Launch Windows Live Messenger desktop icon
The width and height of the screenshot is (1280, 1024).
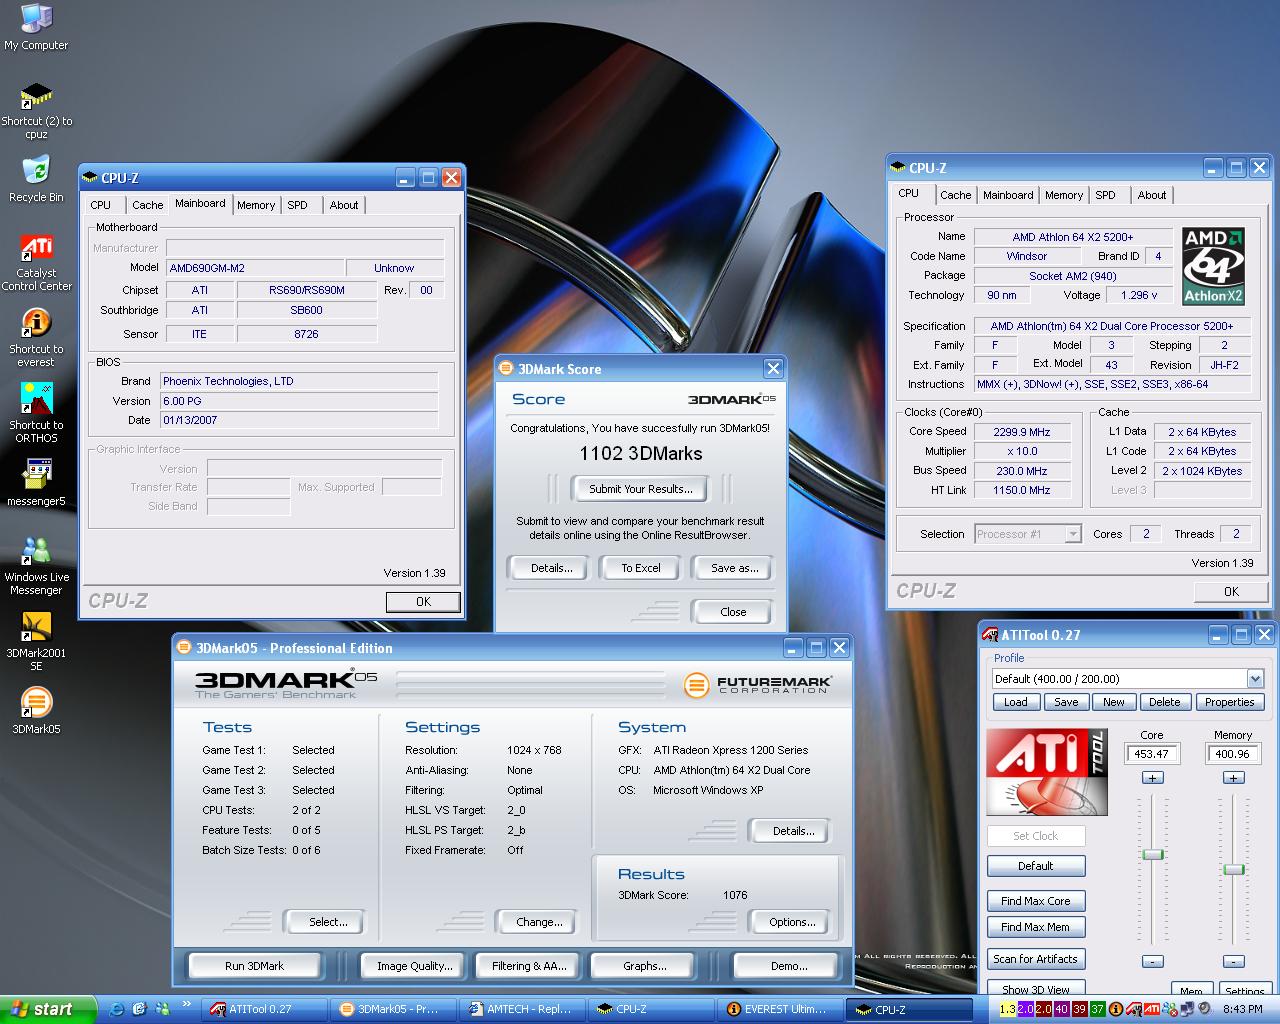coord(36,566)
